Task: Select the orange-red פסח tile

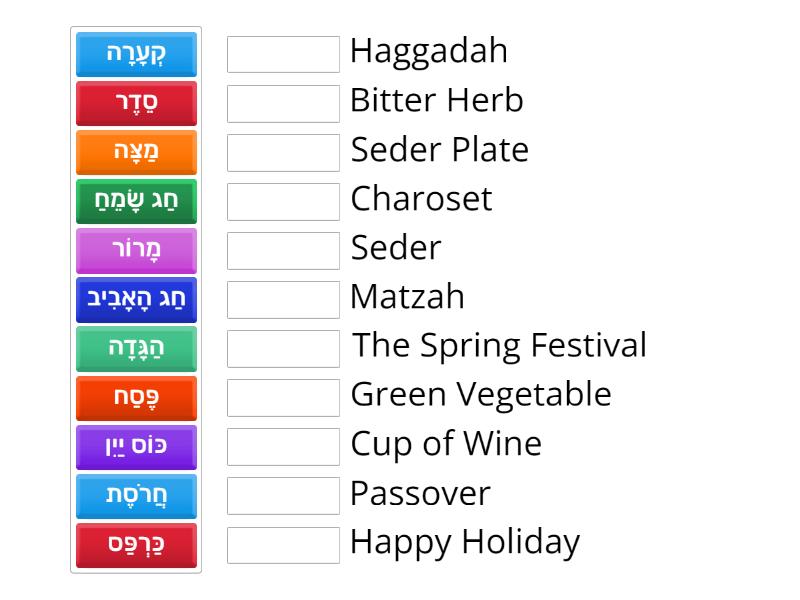Action: tap(136, 398)
